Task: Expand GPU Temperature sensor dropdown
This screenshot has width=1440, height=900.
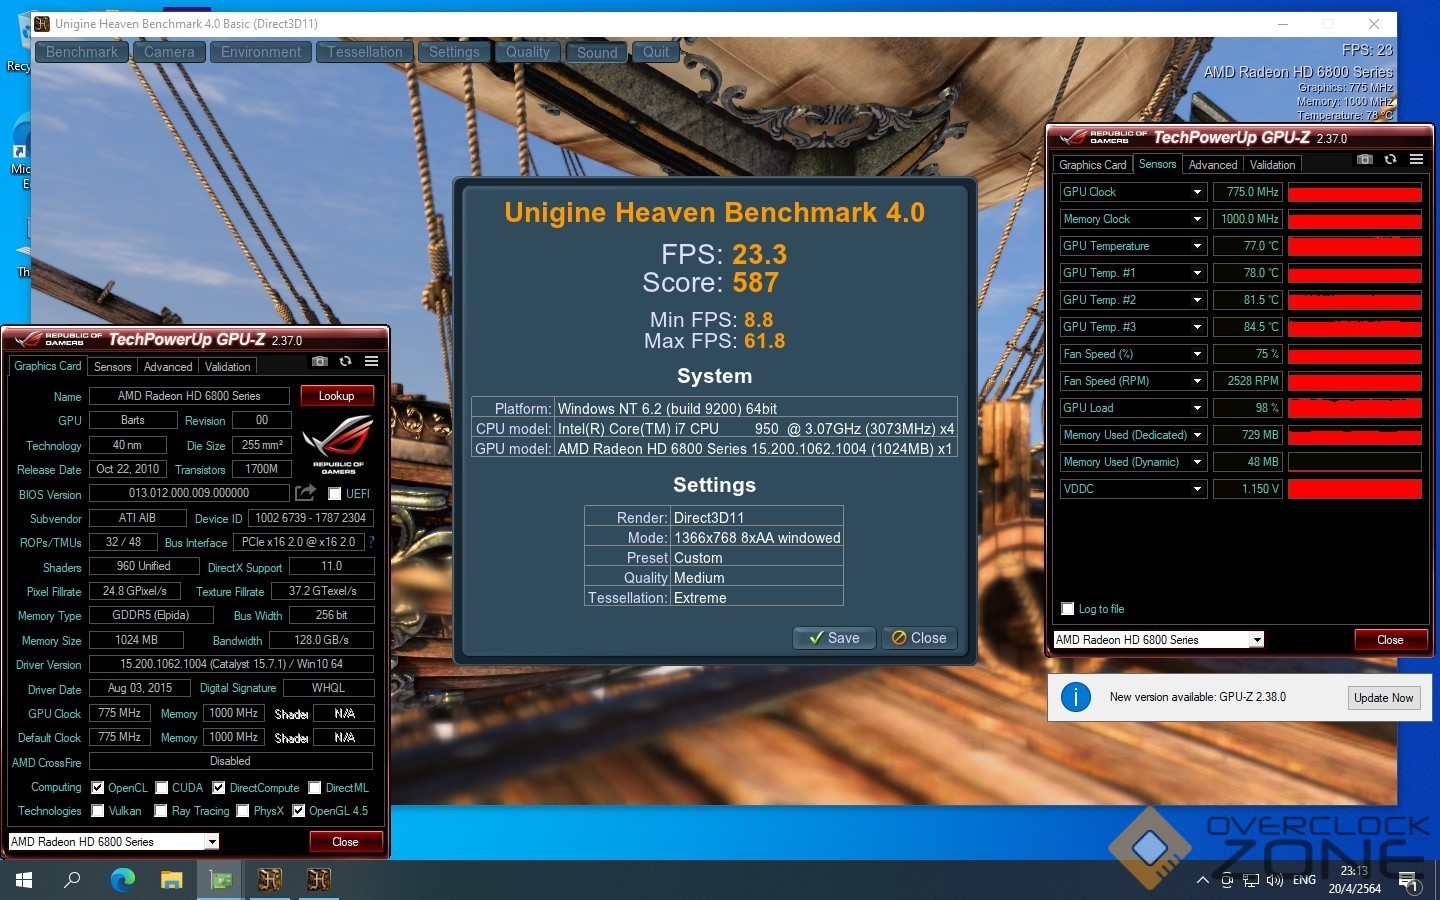Action: [1197, 246]
